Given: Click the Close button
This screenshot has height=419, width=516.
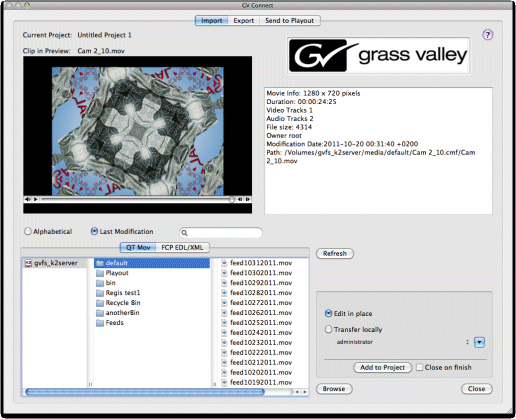Looking at the screenshot, I should pos(476,389).
